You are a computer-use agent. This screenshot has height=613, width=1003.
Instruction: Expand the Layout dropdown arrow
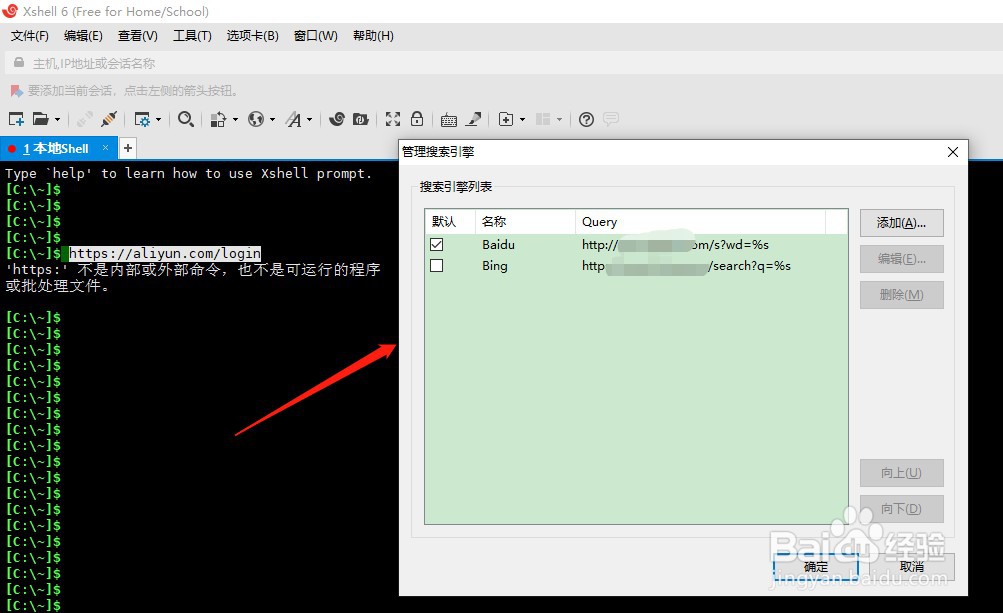pos(559,120)
